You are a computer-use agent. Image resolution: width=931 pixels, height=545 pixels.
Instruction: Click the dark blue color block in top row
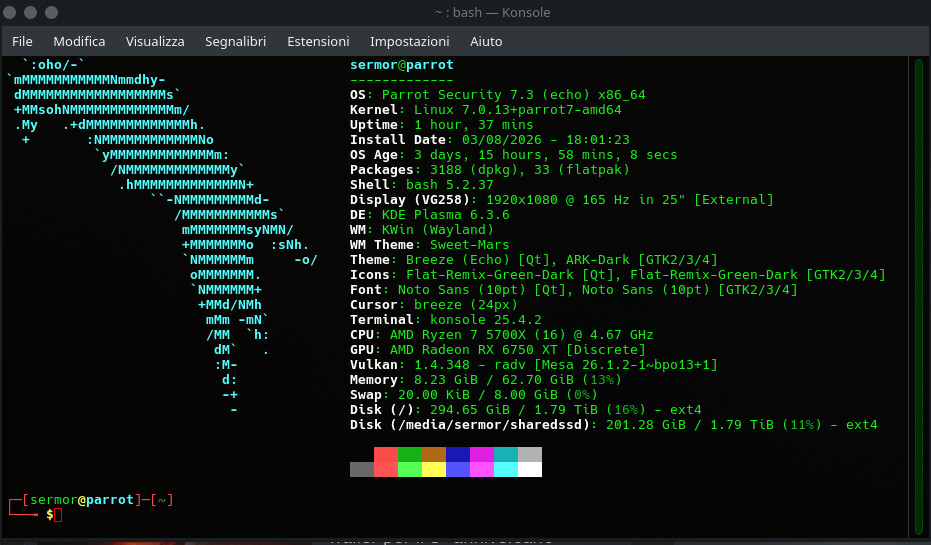coord(458,455)
